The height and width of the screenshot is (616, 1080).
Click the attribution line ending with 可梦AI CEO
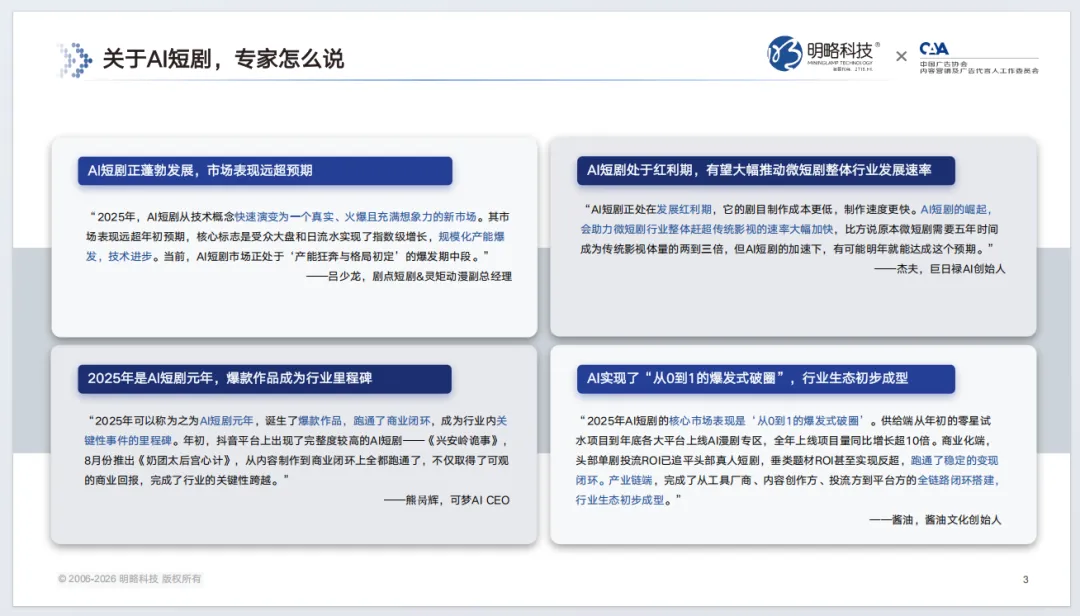click(x=447, y=500)
